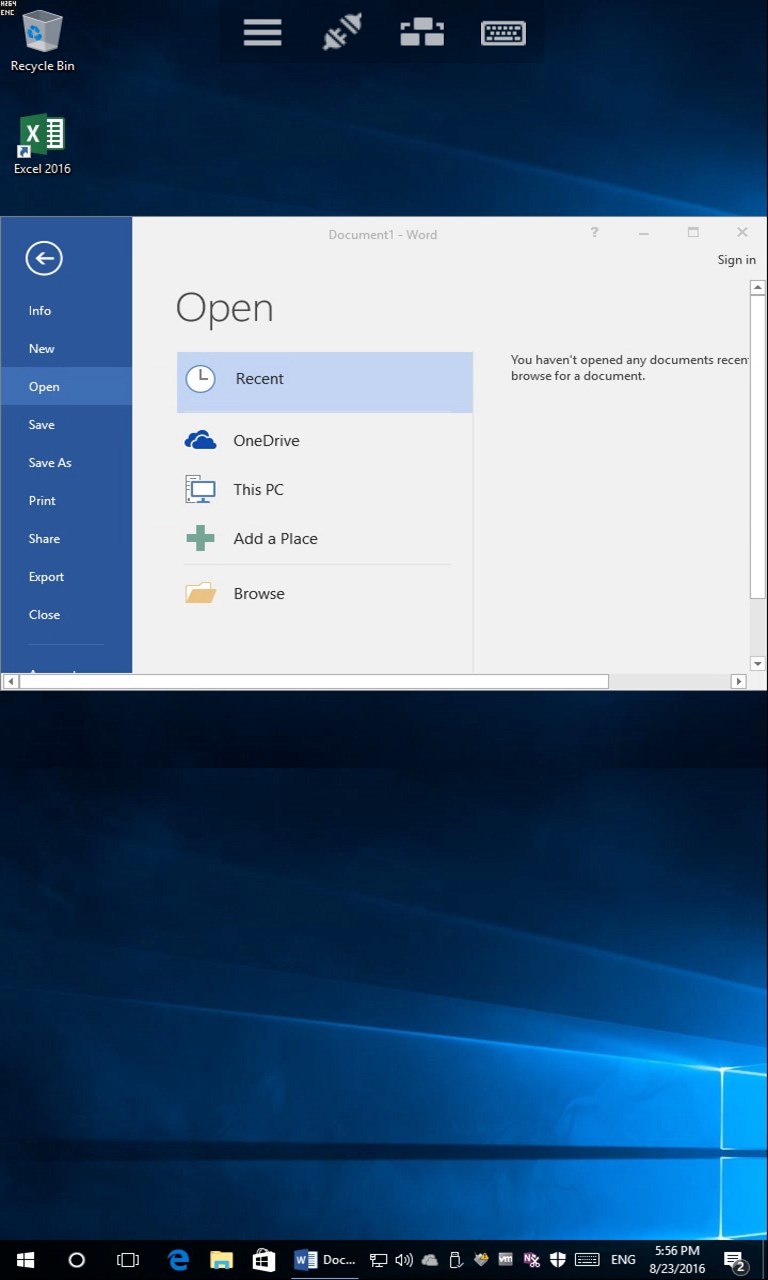Click the horizontal scrollbar thumb
The image size is (768, 1280).
(314, 681)
